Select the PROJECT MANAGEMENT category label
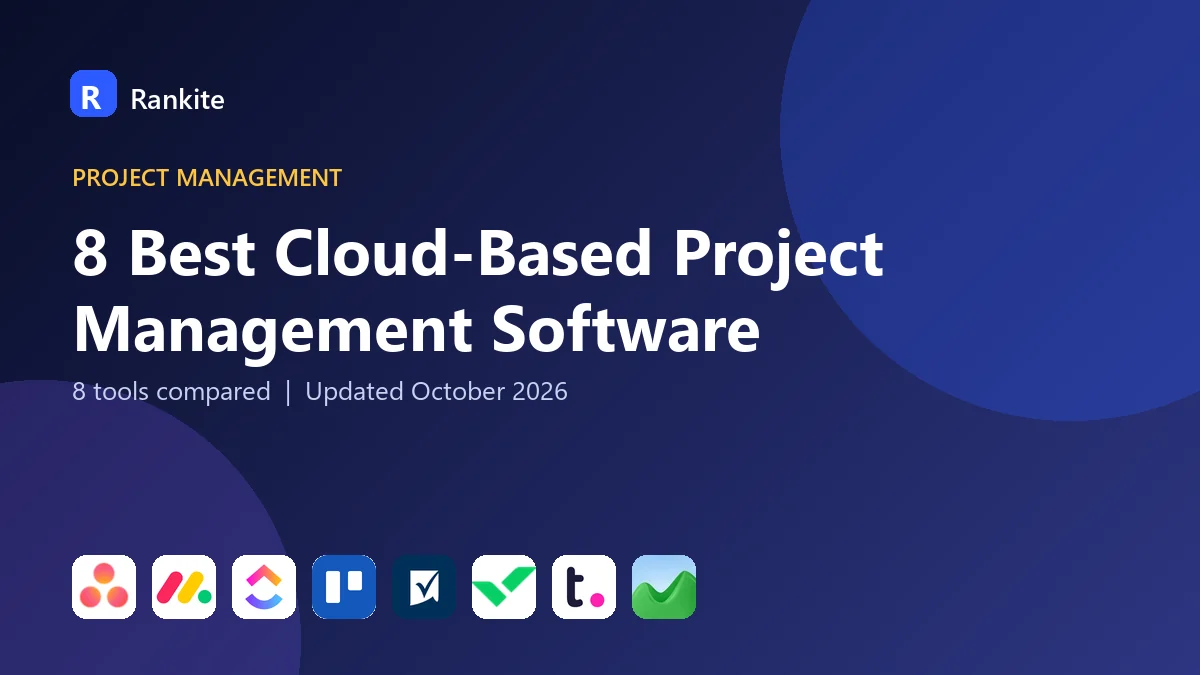 (x=207, y=178)
